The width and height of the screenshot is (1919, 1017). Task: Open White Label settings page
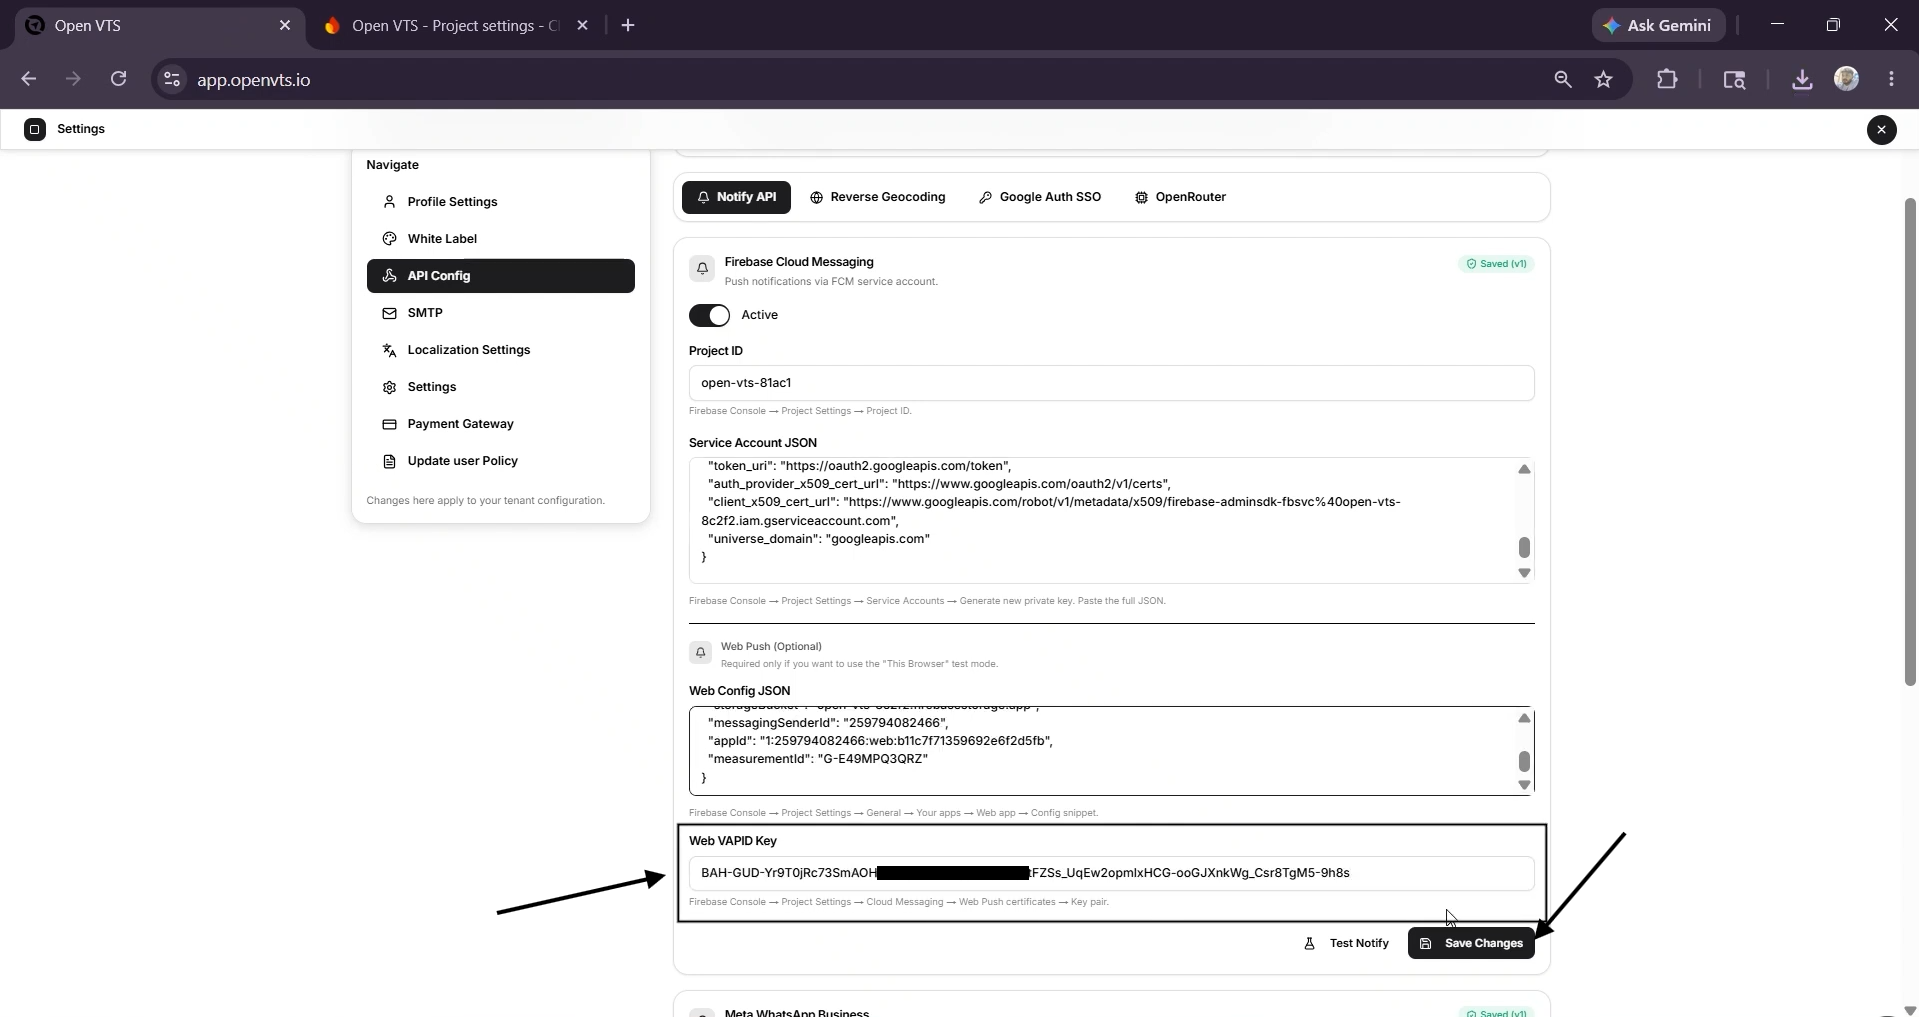point(500,239)
